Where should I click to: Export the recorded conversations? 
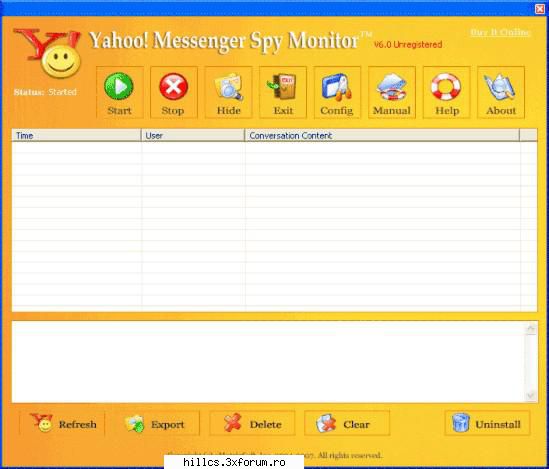157,424
